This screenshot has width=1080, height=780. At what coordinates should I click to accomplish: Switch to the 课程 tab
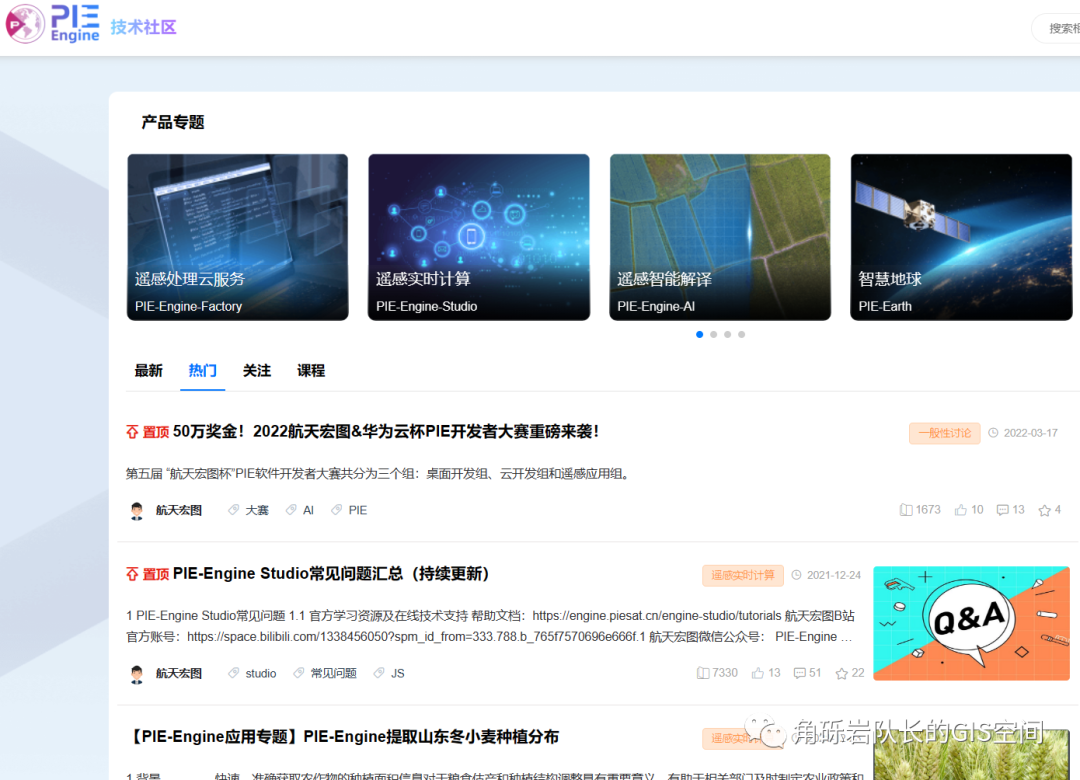coord(311,370)
